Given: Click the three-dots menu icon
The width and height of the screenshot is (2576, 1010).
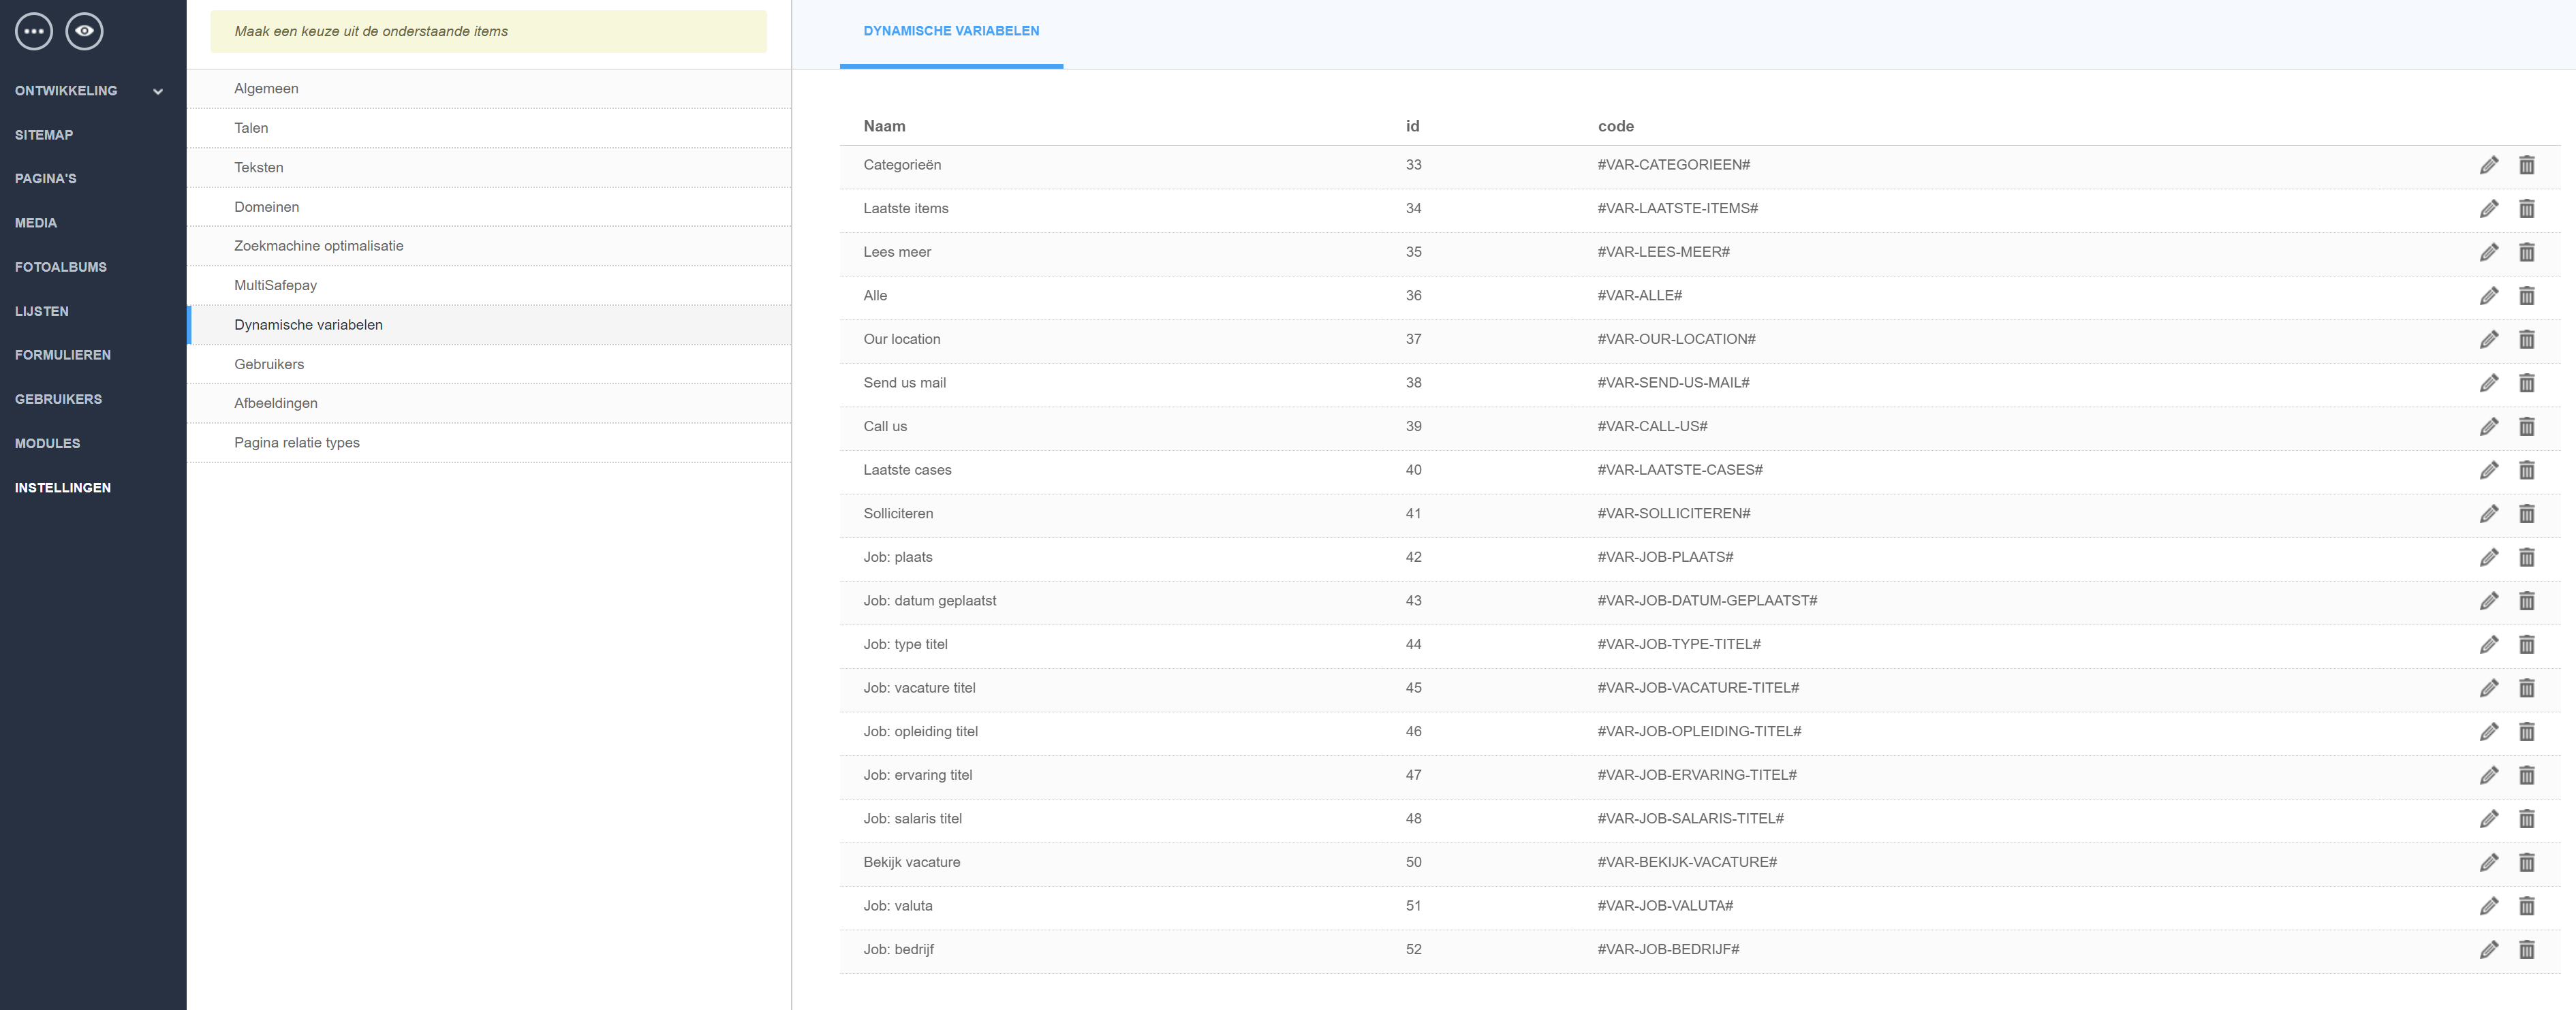Looking at the screenshot, I should click(34, 31).
